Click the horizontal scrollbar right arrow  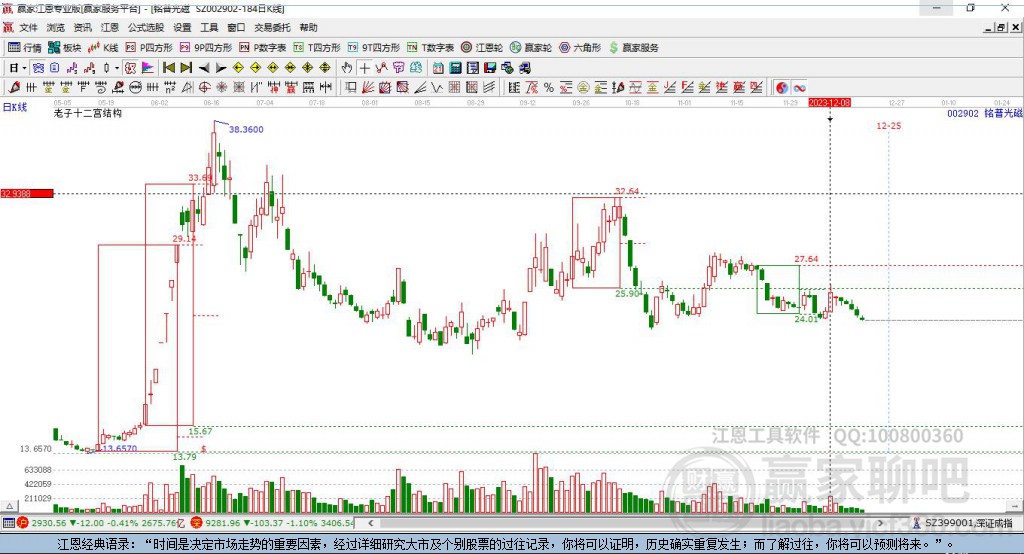pyautogui.click(x=880, y=523)
